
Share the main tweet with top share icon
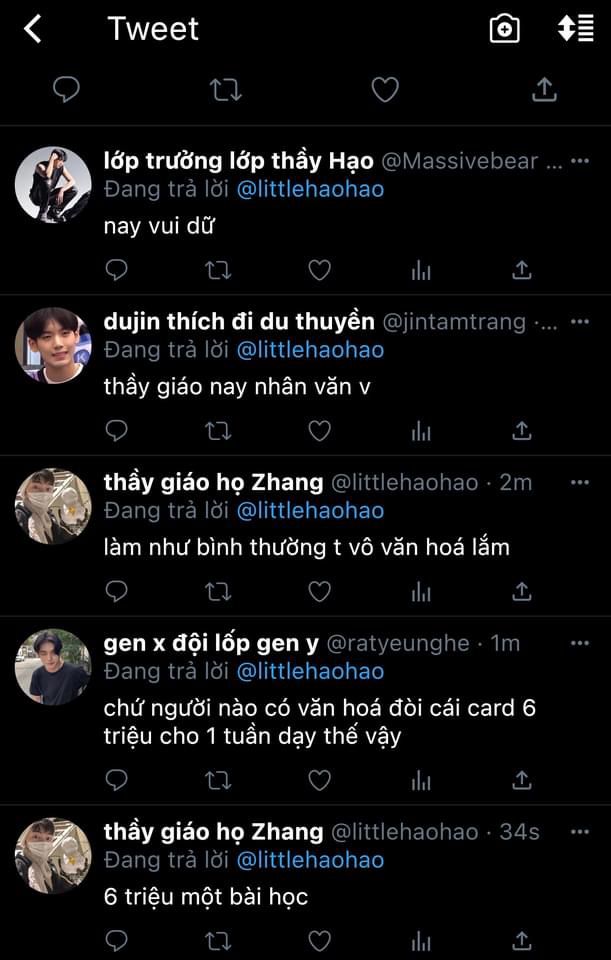(x=544, y=89)
